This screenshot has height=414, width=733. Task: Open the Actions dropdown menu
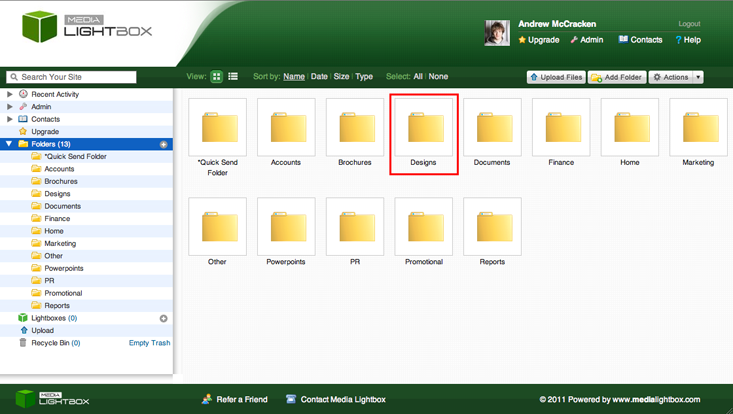(676, 77)
